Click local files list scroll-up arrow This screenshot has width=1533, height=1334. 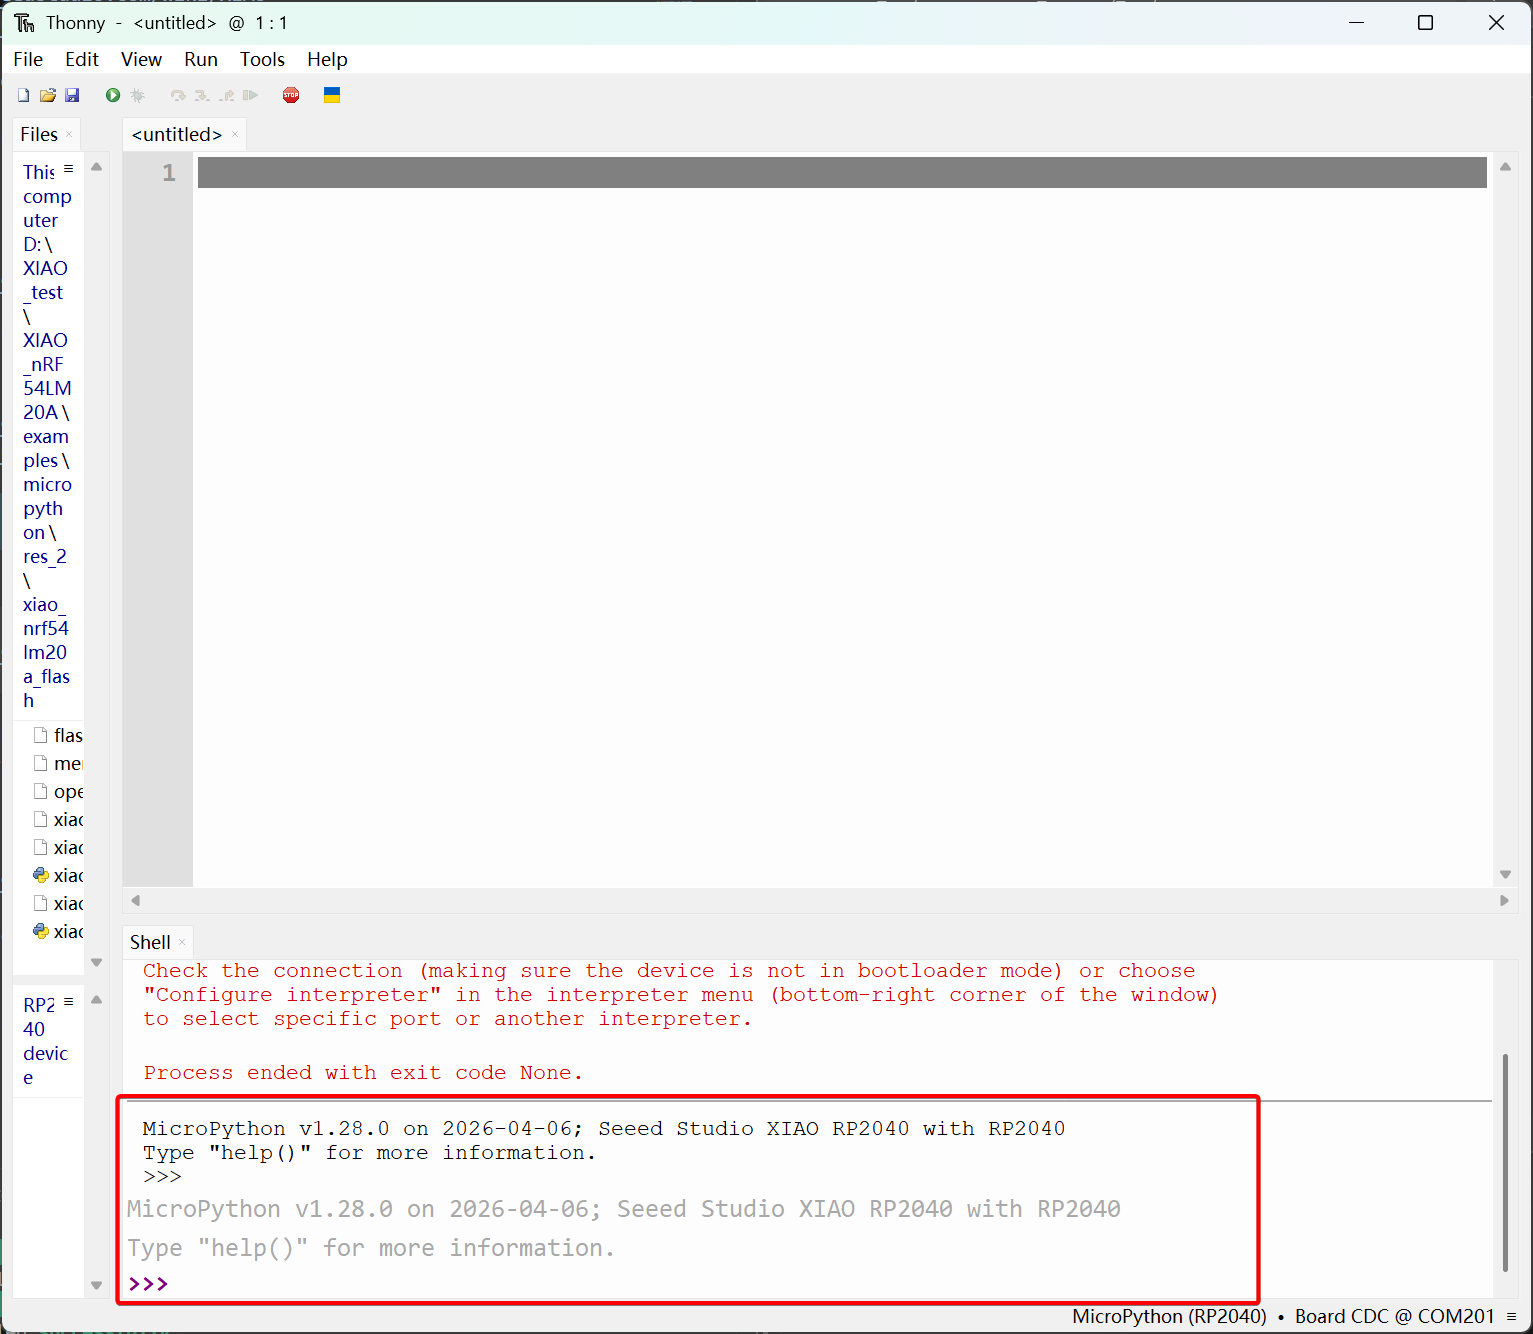point(97,167)
